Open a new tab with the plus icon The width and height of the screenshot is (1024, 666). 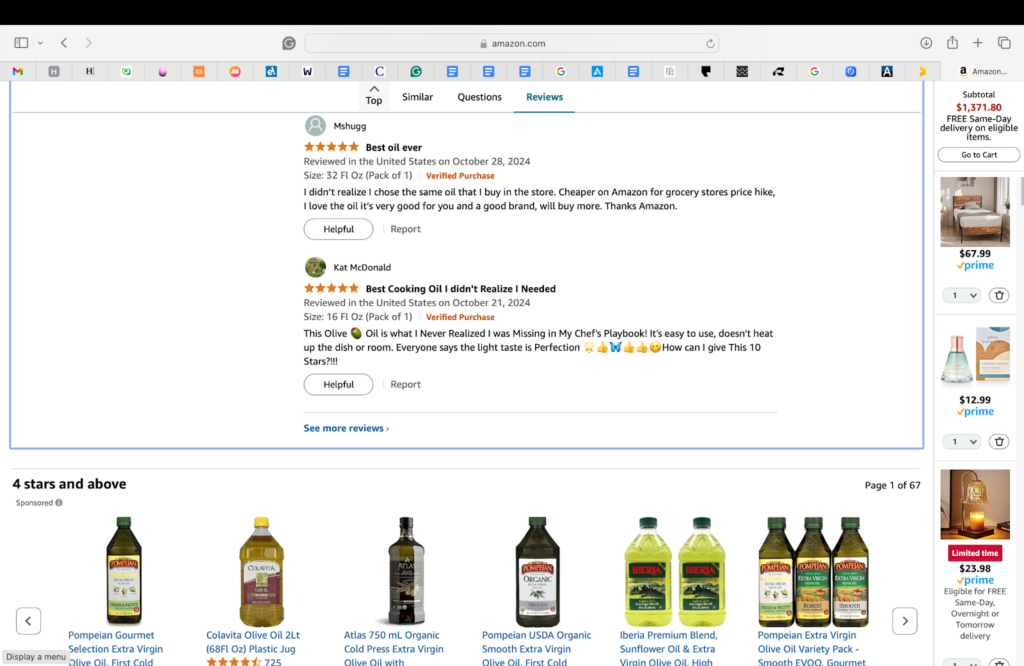tap(978, 43)
